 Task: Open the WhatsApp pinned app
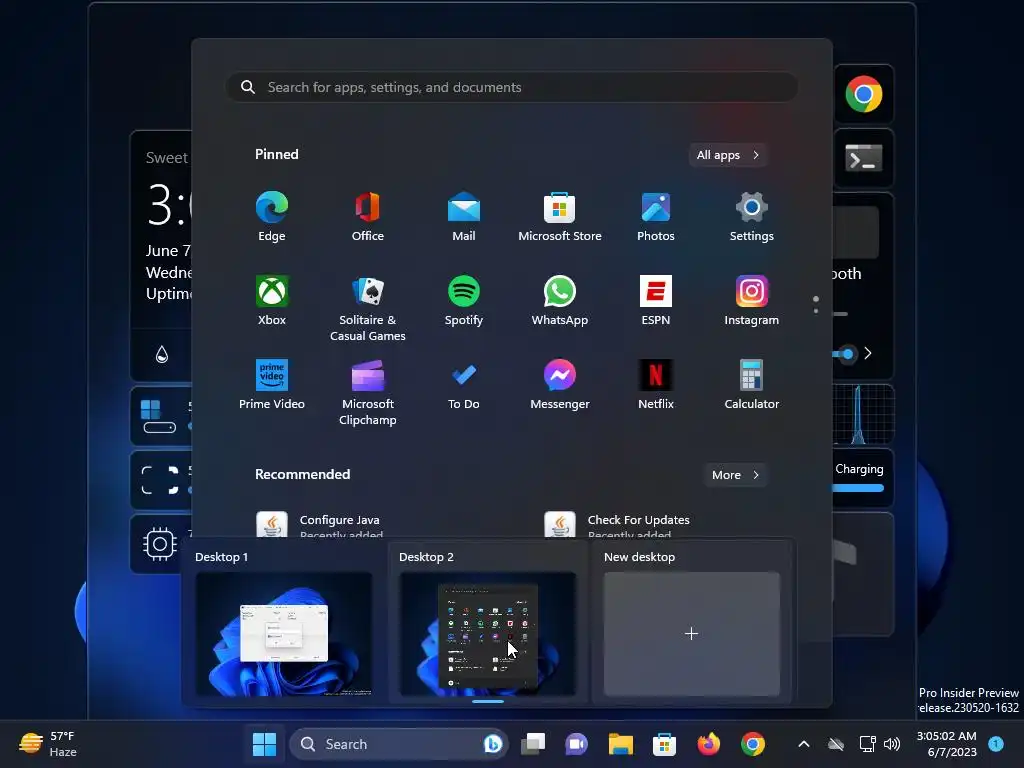560,300
